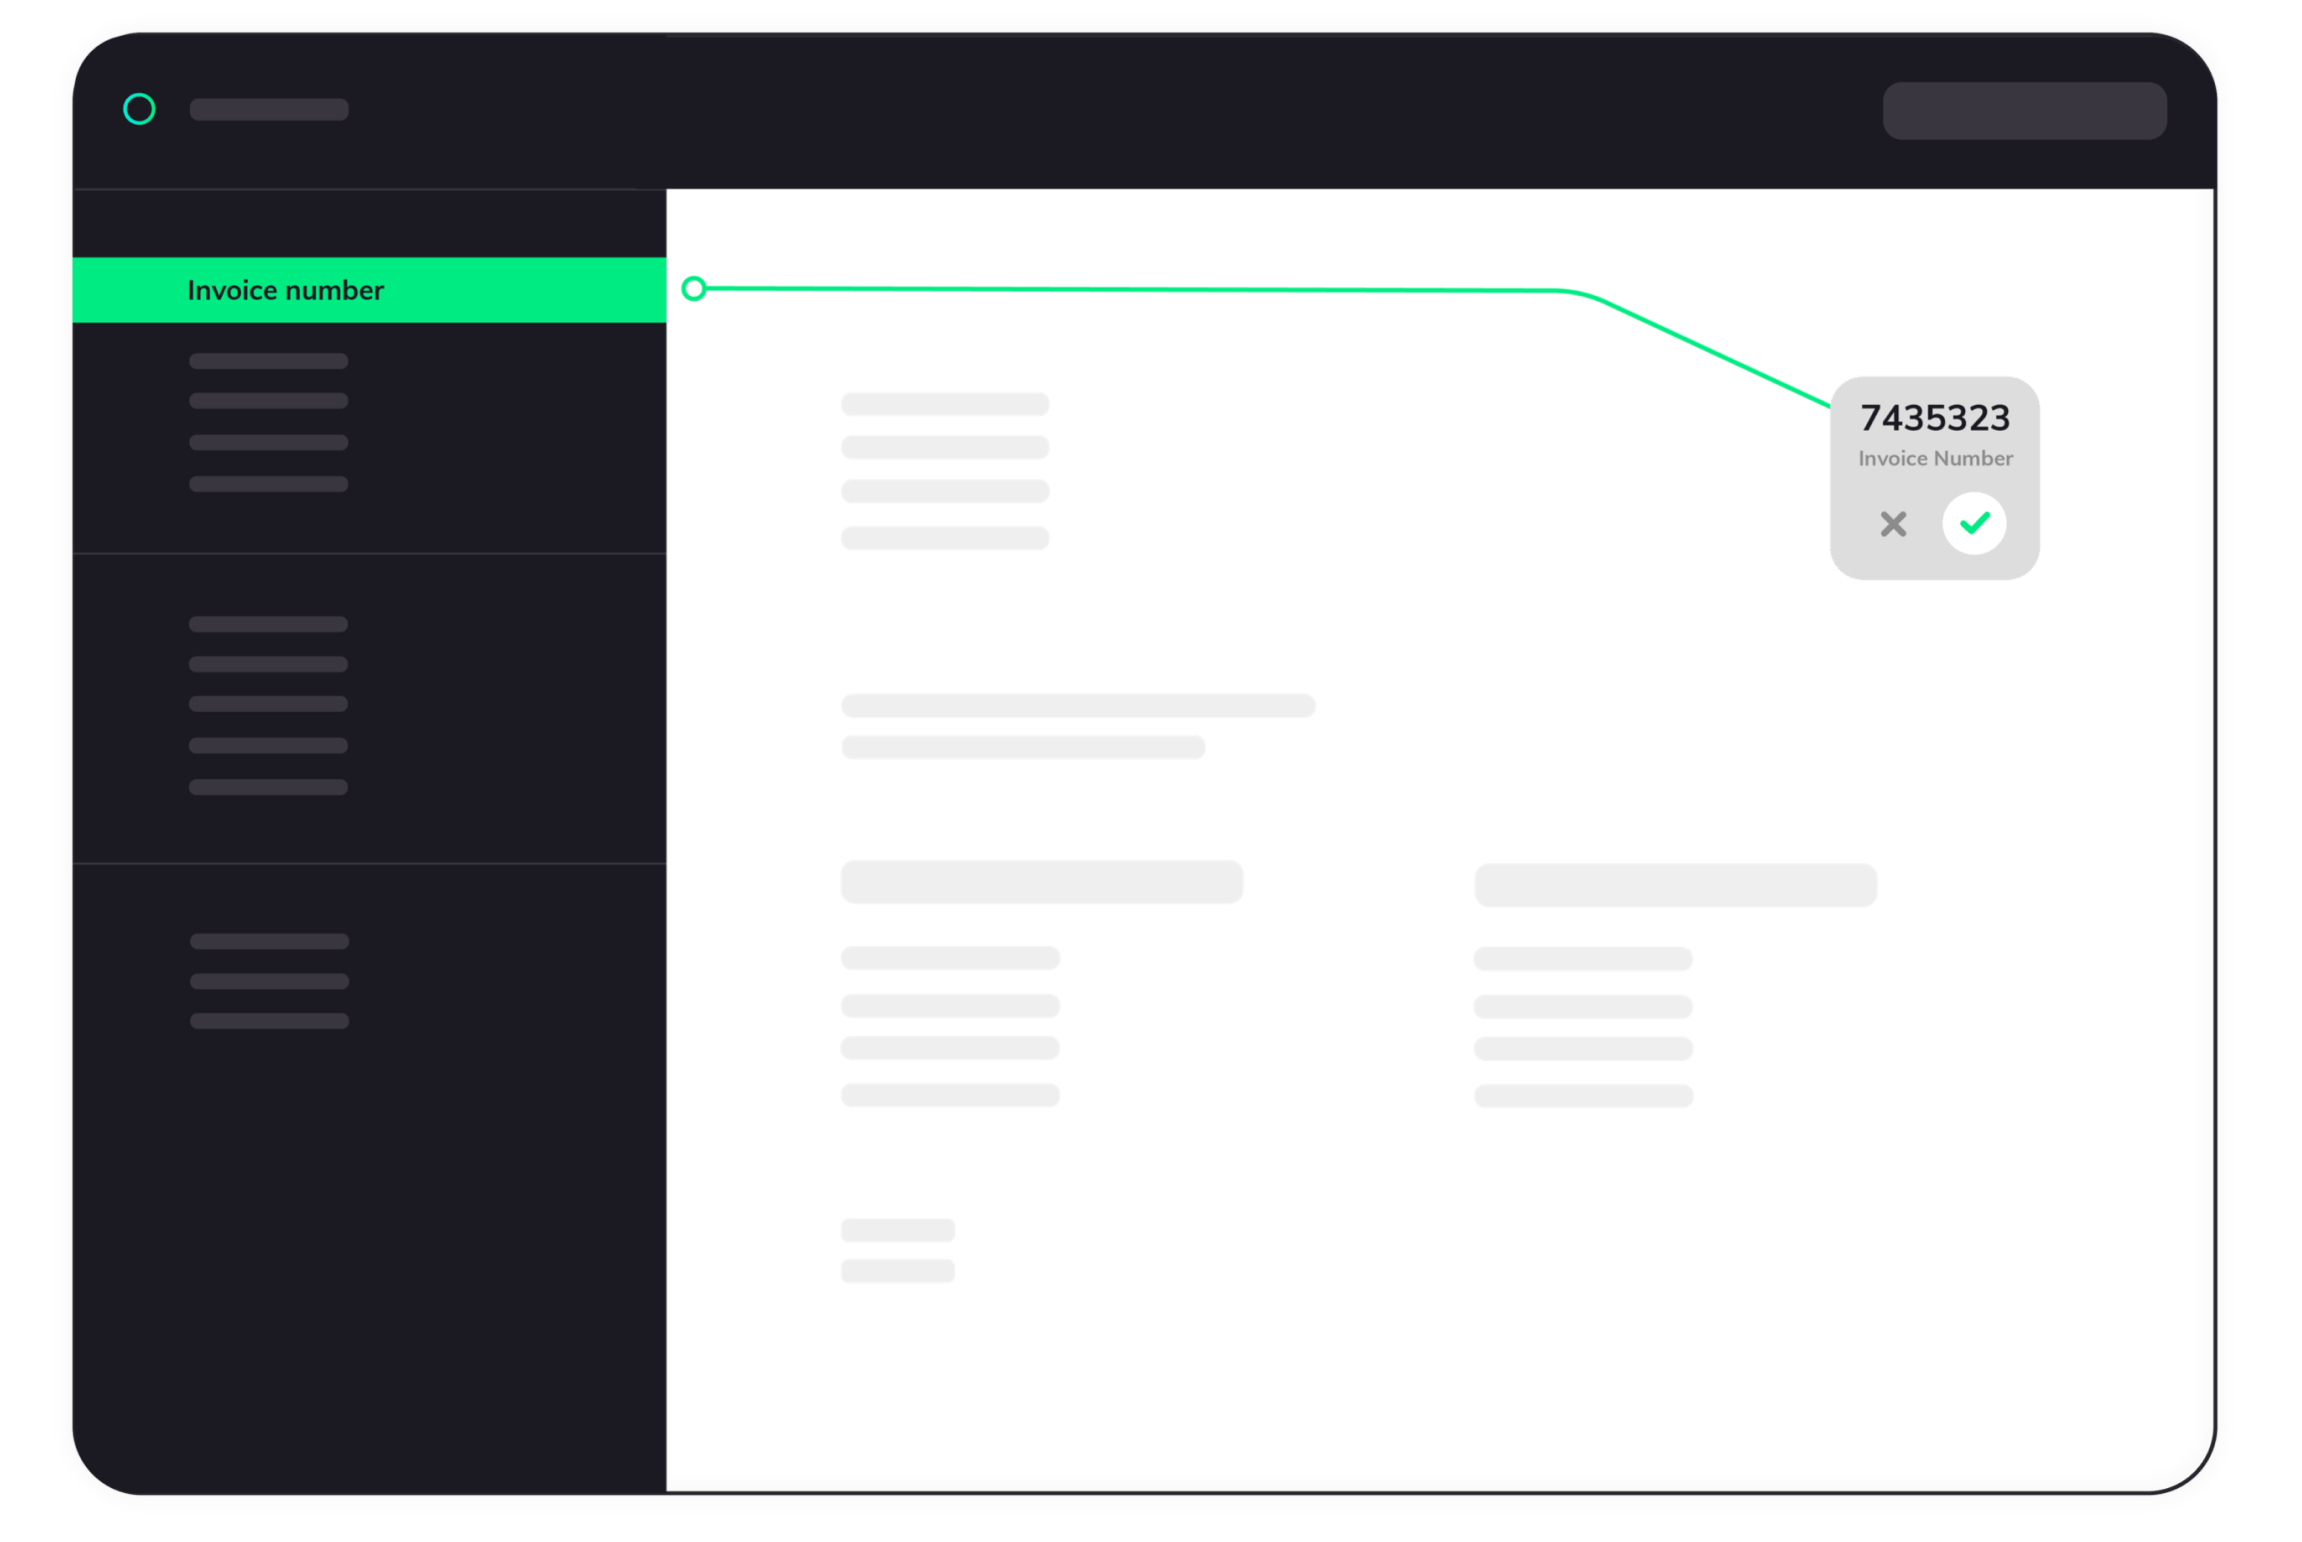This screenshot has height=1542, width=2302.
Task: Click the button placeholder in the top right header
Action: click(2024, 111)
